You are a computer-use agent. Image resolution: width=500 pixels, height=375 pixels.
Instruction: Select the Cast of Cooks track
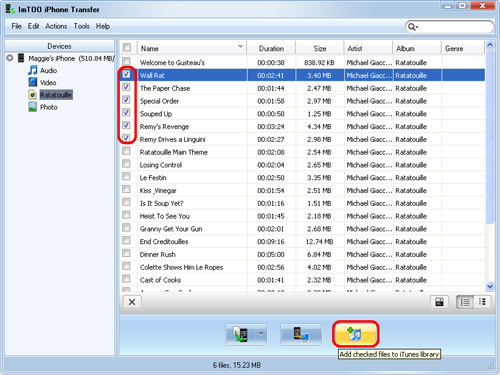[160, 280]
